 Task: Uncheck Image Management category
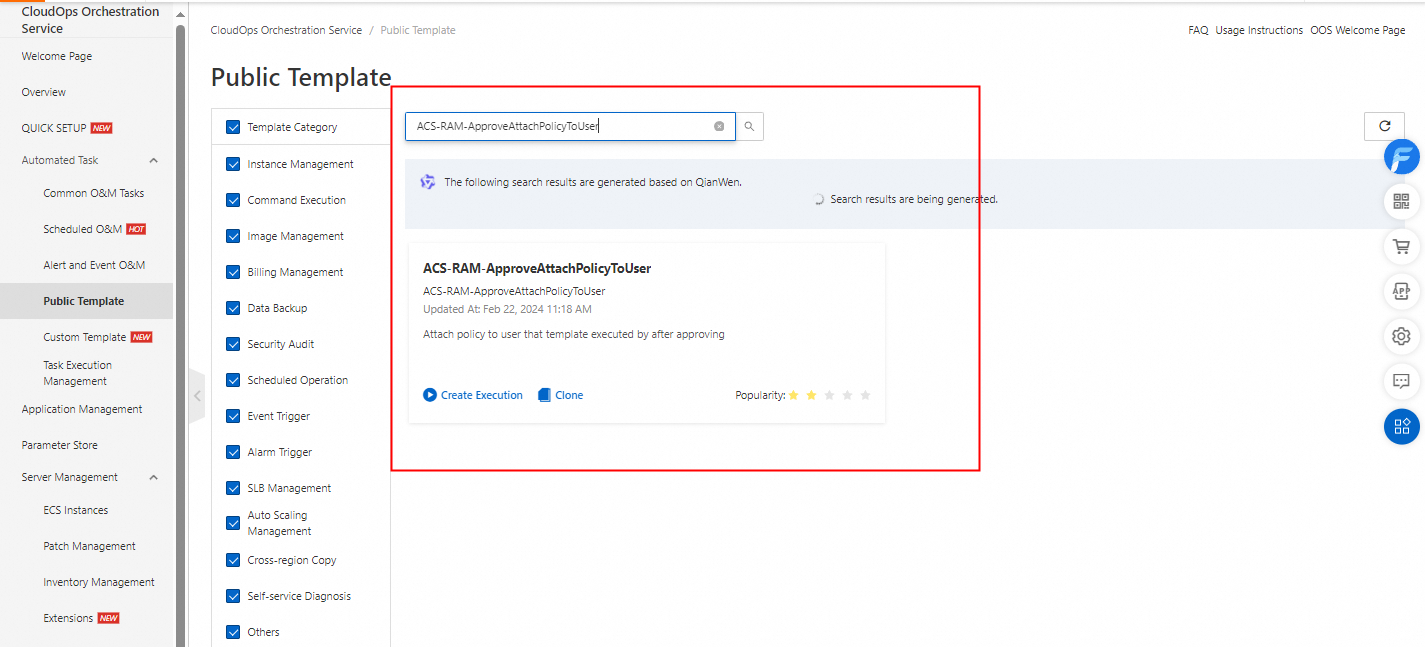coord(233,236)
